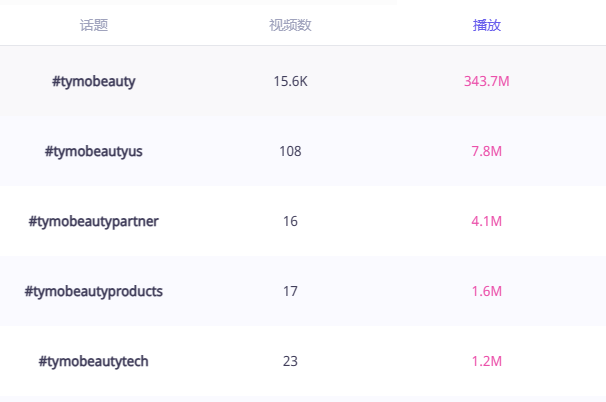Screen dimensions: 606x402
Task: Select the 108 video count cell
Action: click(290, 151)
